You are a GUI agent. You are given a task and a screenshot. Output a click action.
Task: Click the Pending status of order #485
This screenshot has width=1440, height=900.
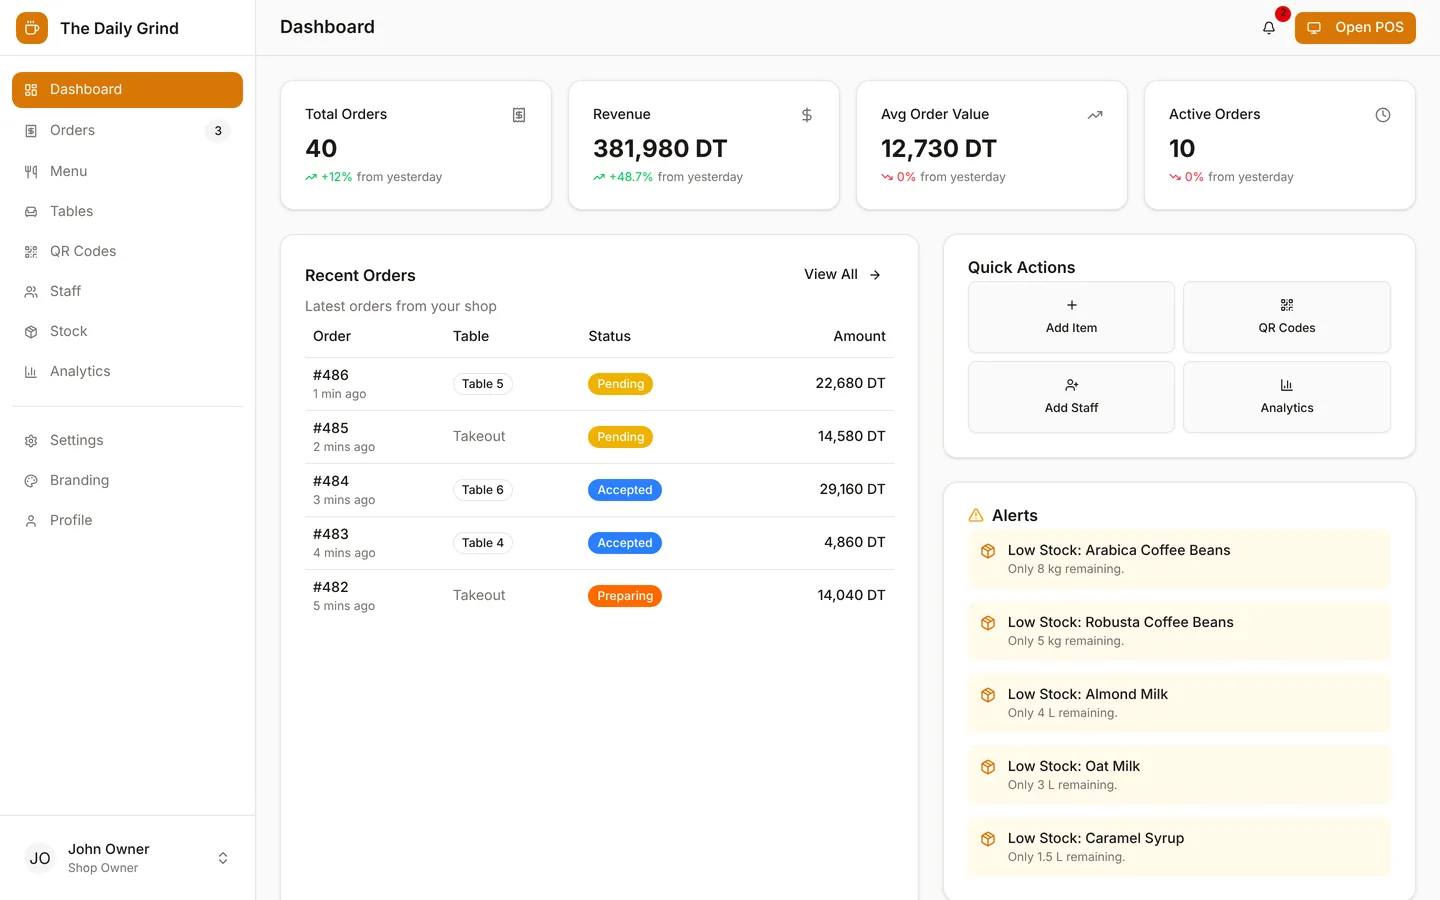click(621, 437)
